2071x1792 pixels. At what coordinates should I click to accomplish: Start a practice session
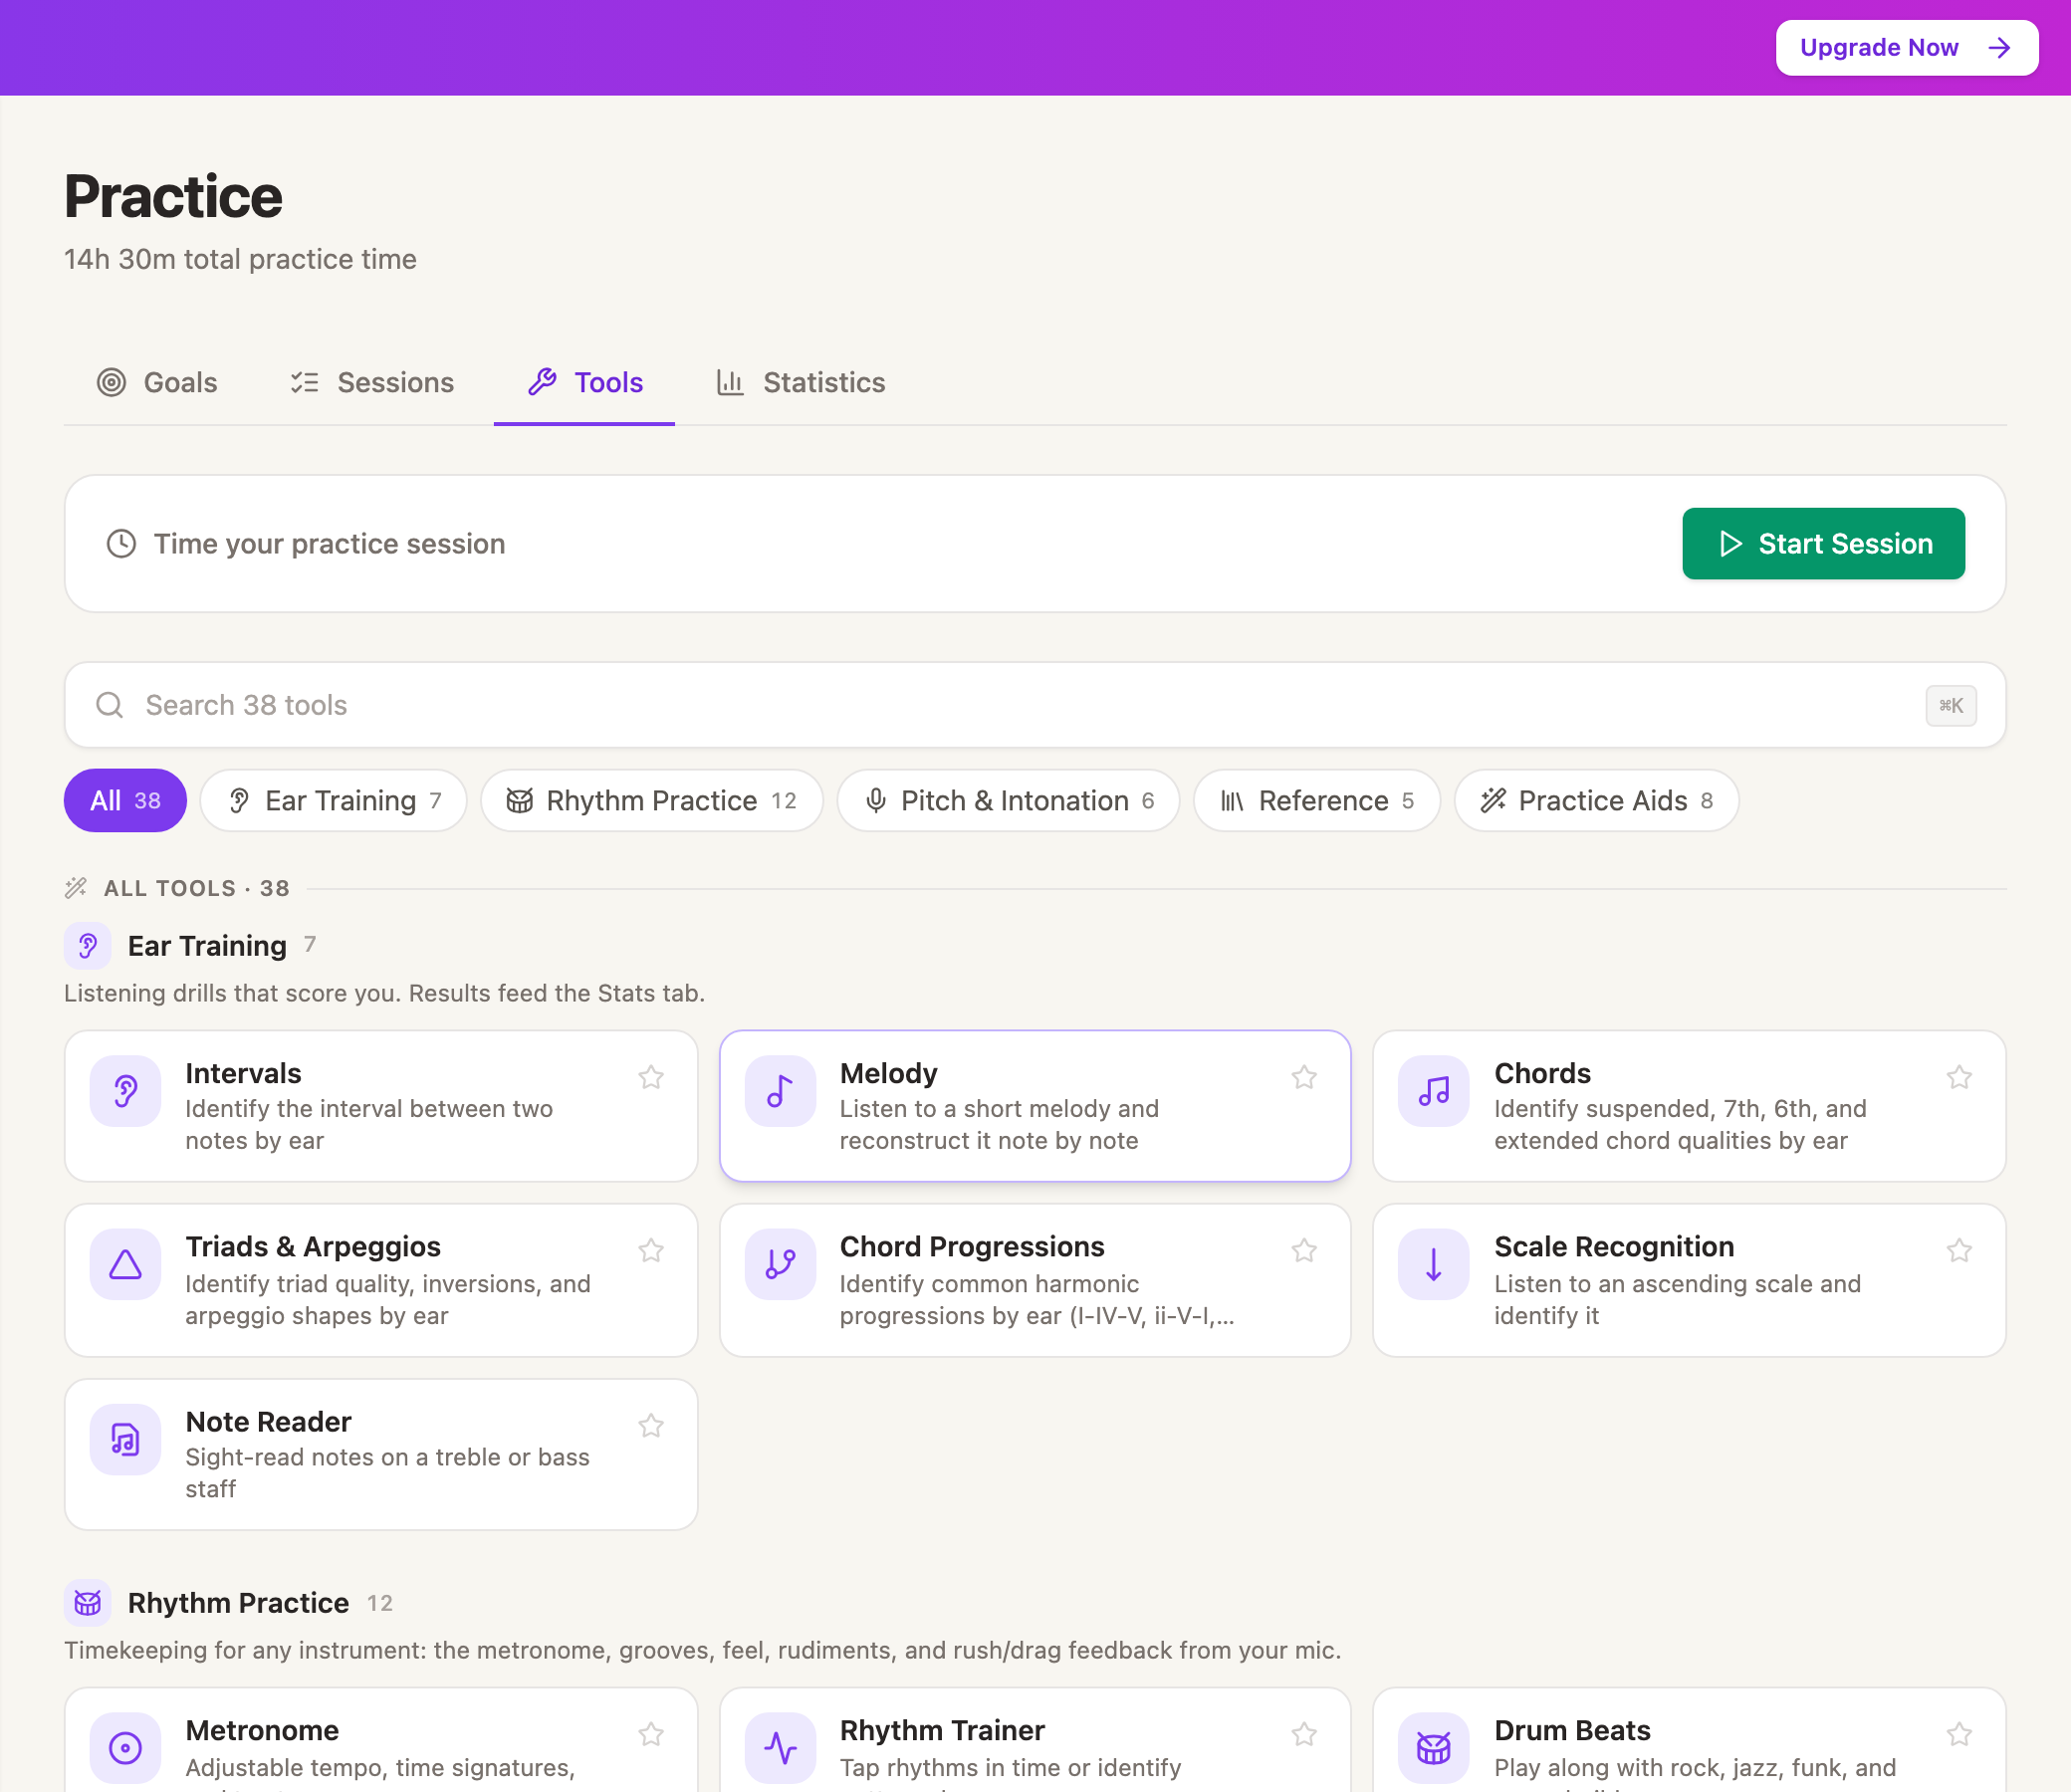tap(1823, 544)
